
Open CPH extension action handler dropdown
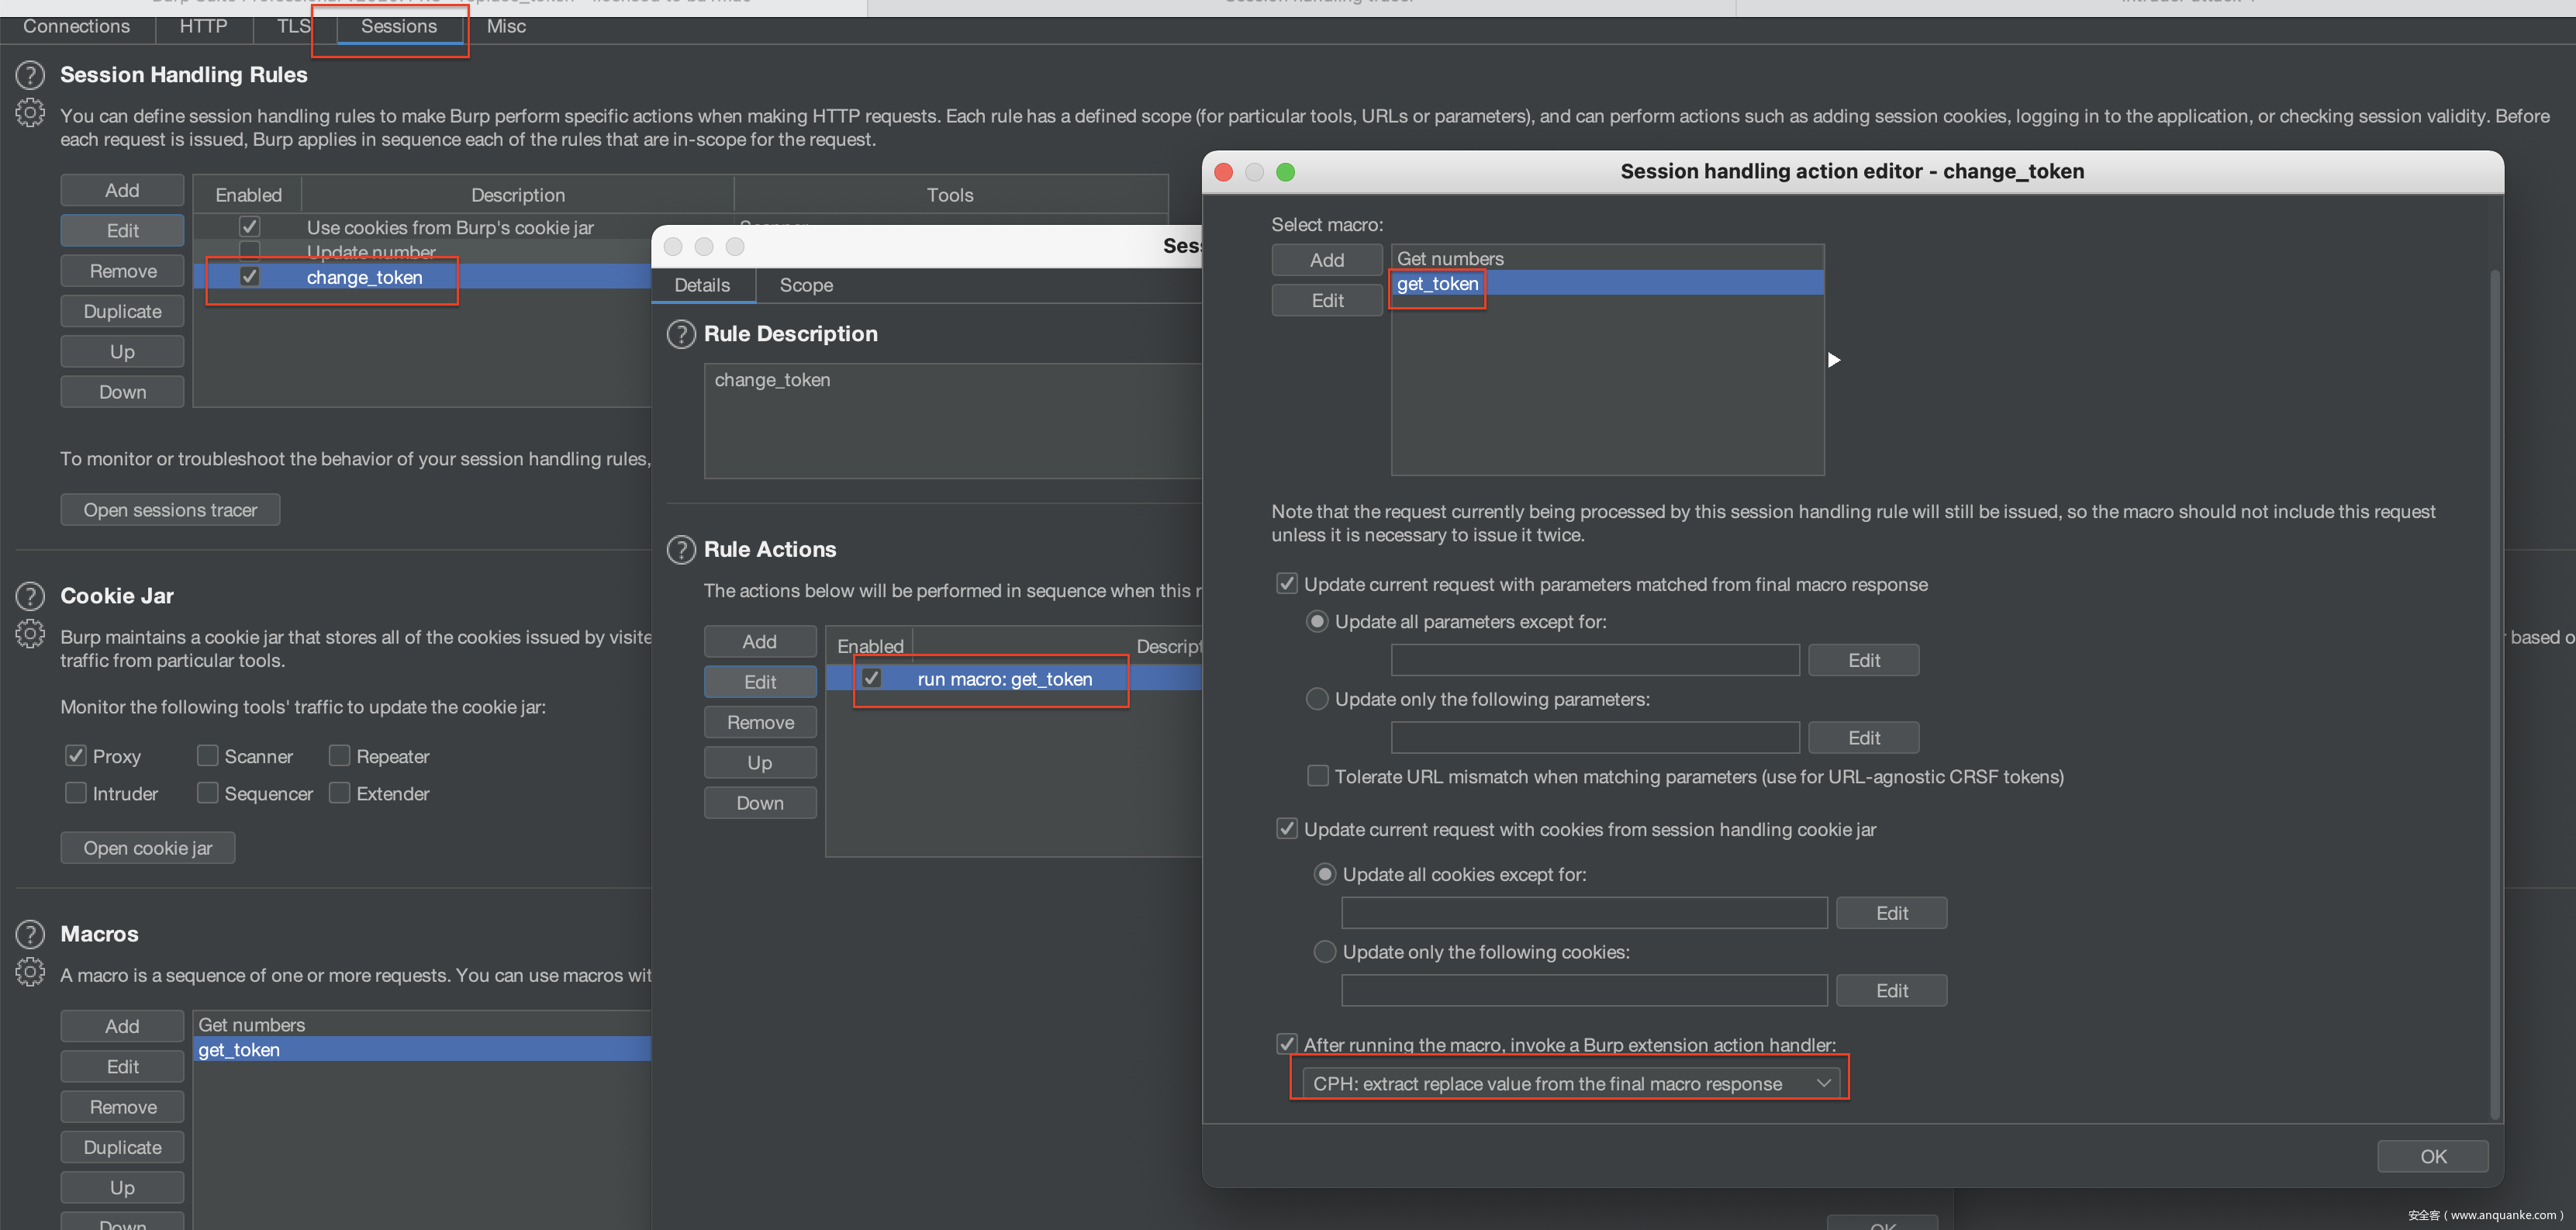[x=1570, y=1083]
